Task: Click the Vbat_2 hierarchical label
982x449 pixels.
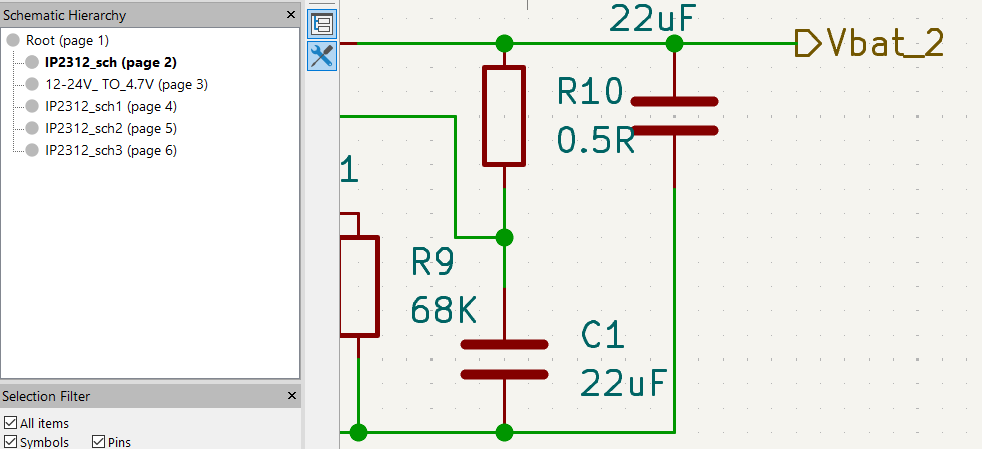Action: tap(869, 43)
